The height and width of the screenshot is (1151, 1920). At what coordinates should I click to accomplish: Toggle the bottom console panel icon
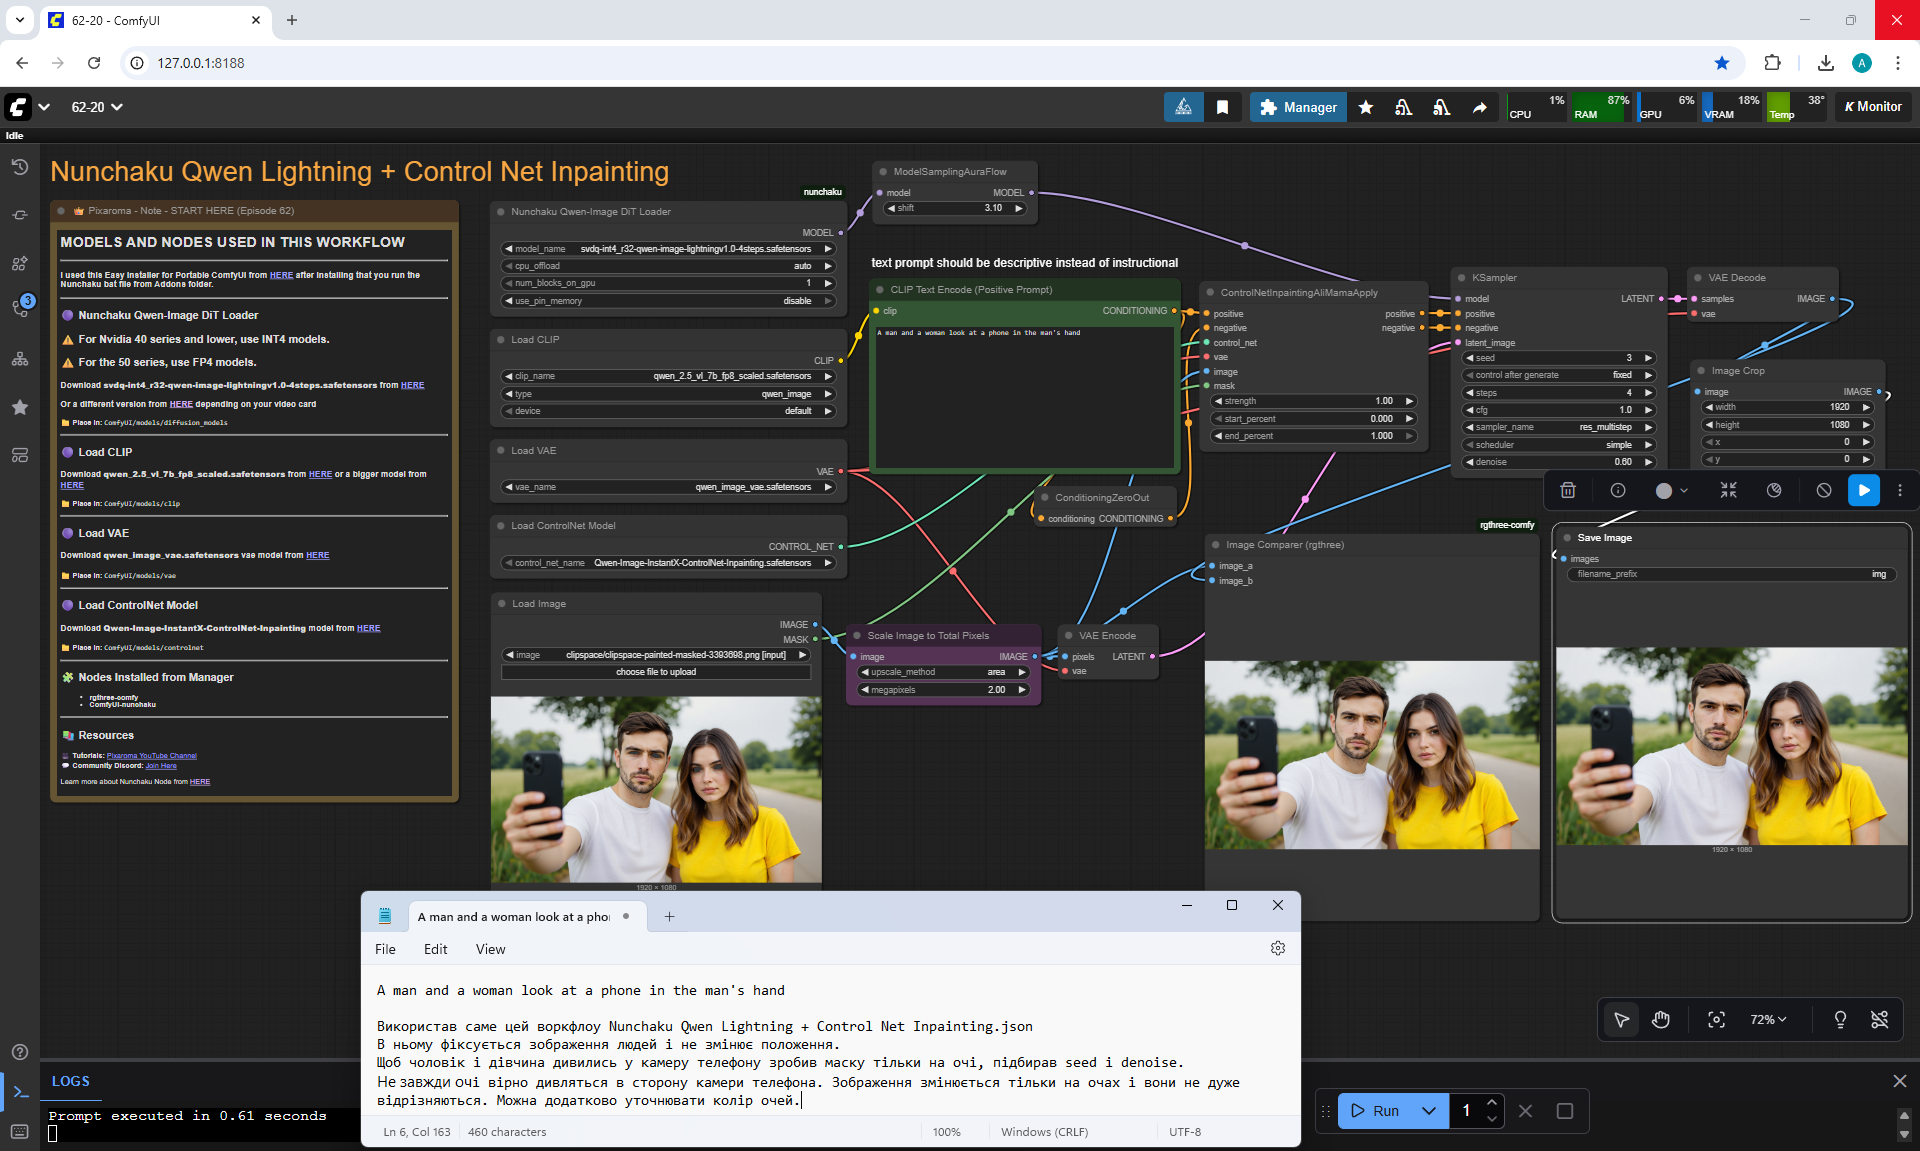(20, 1092)
